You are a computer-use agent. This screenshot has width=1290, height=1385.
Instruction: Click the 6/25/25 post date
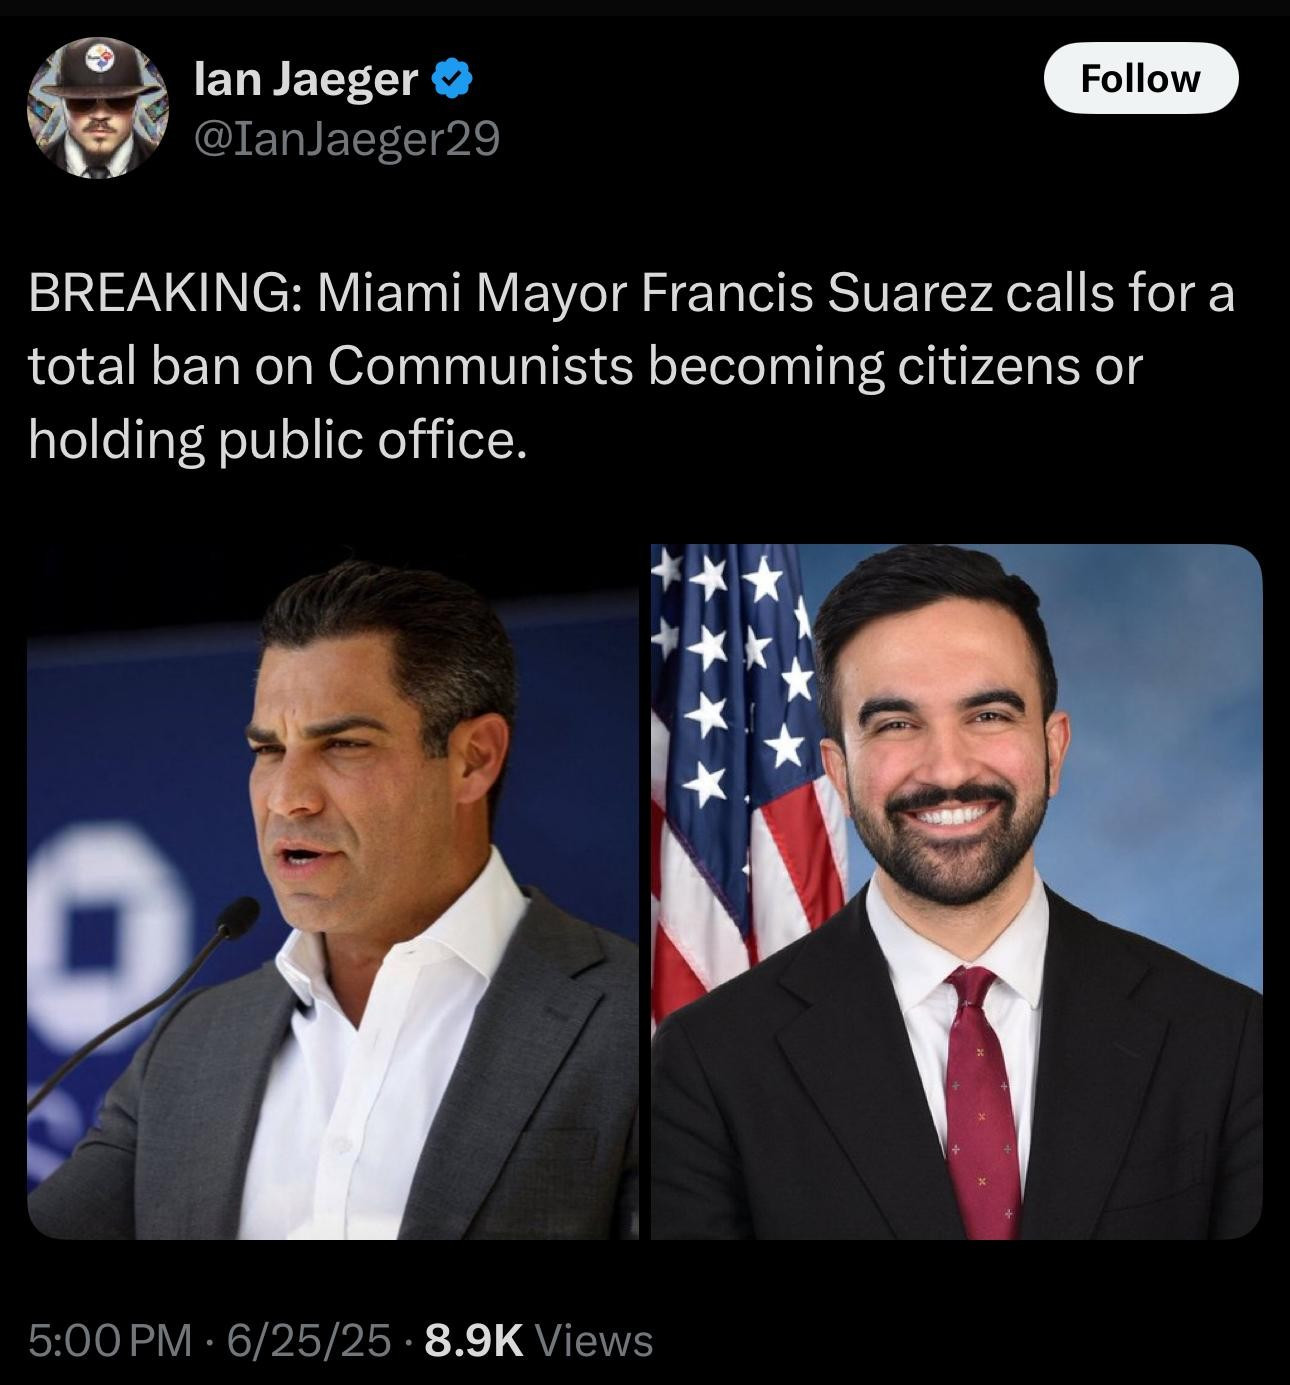(308, 1340)
